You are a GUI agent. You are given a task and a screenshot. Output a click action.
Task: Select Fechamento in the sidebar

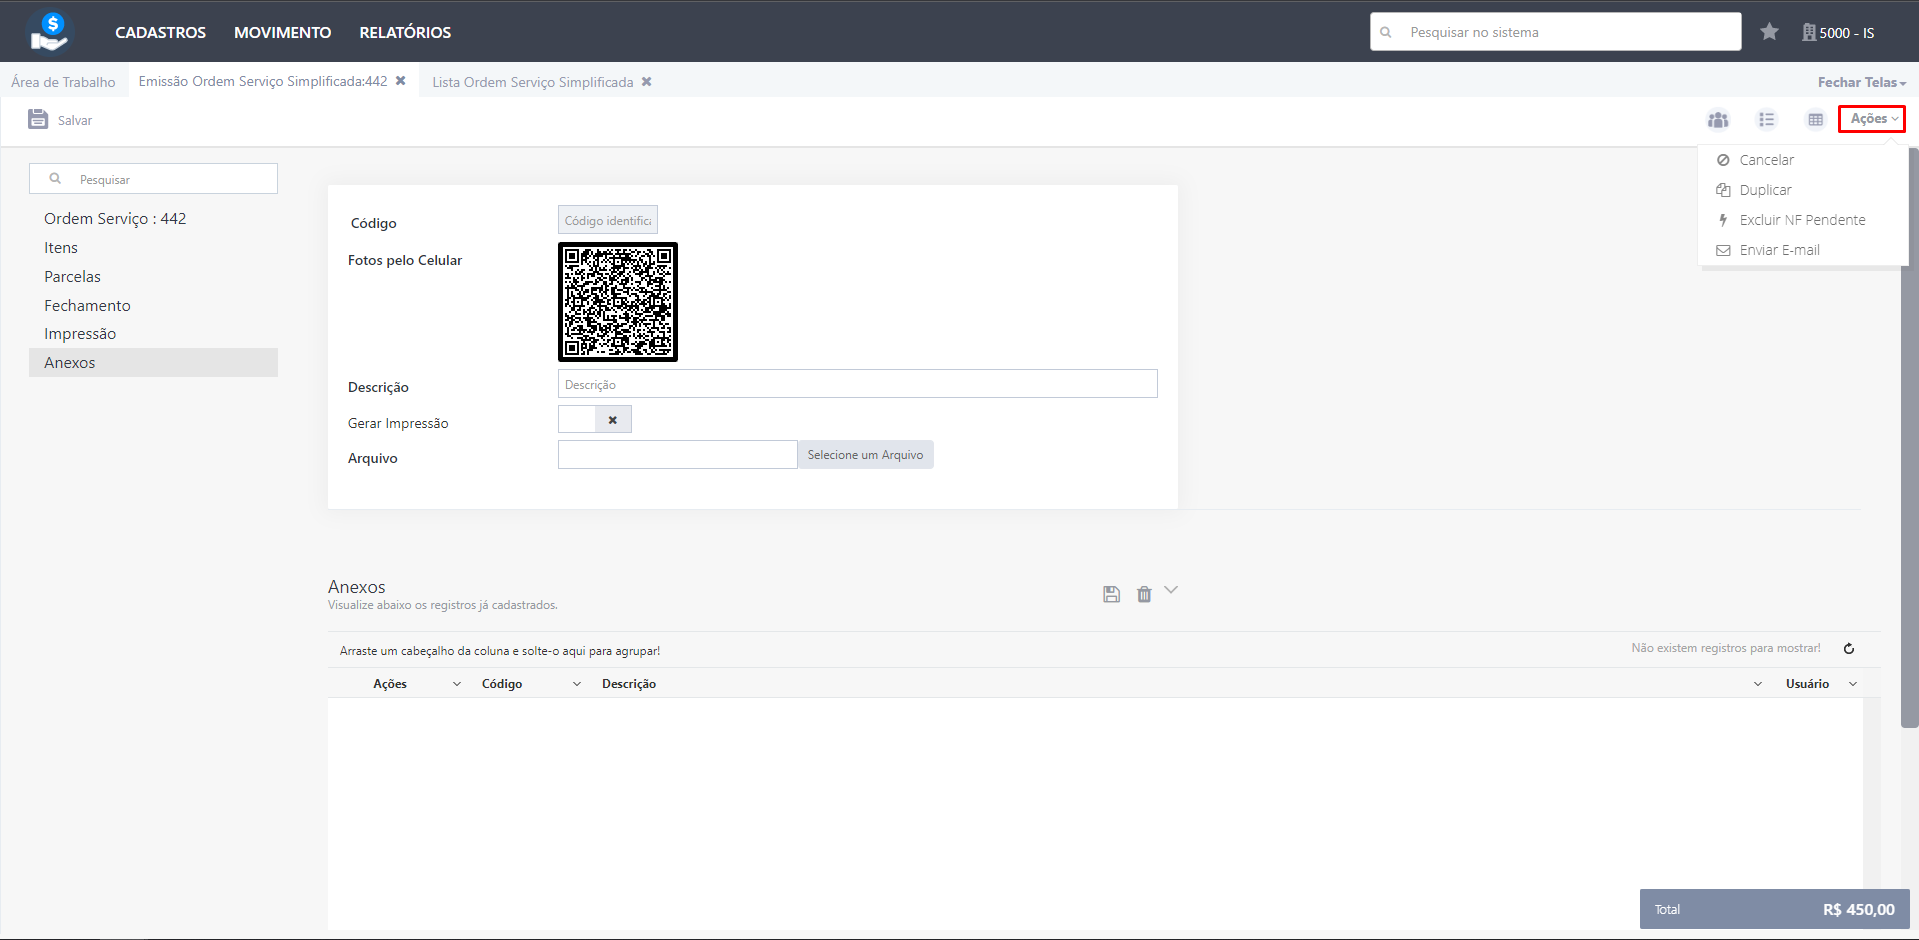(87, 305)
